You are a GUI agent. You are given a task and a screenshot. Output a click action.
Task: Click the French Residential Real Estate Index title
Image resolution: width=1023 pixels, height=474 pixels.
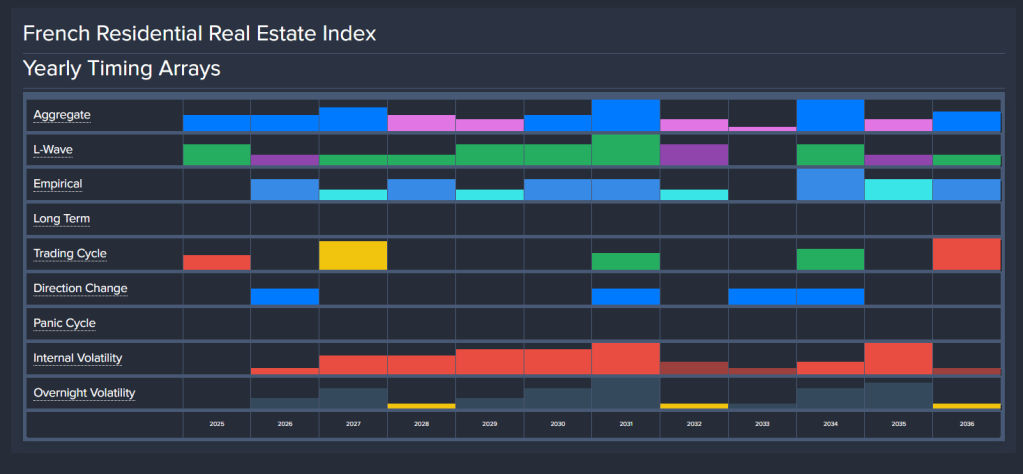click(200, 33)
